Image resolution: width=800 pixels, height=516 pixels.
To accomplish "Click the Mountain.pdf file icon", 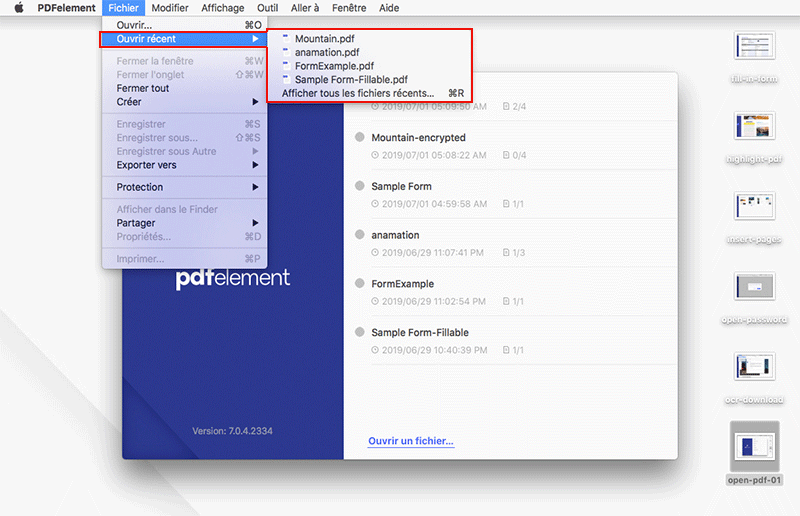I will 286,38.
